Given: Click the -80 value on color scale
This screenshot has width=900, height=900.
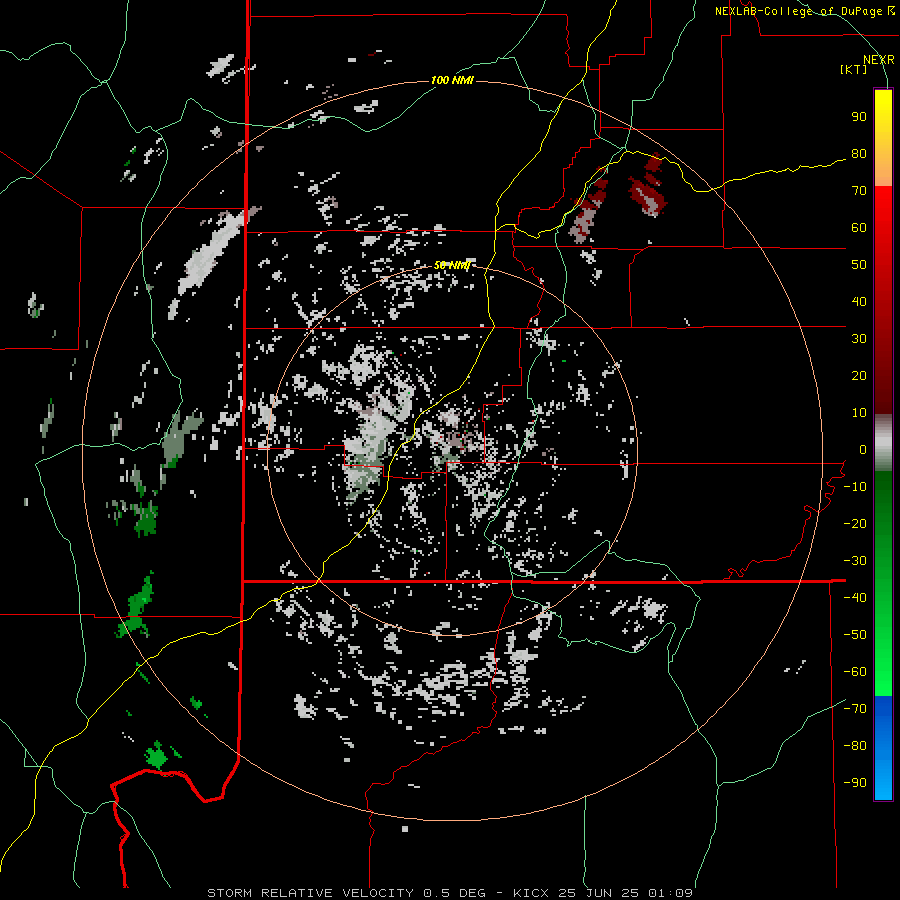Looking at the screenshot, I should coord(855,746).
